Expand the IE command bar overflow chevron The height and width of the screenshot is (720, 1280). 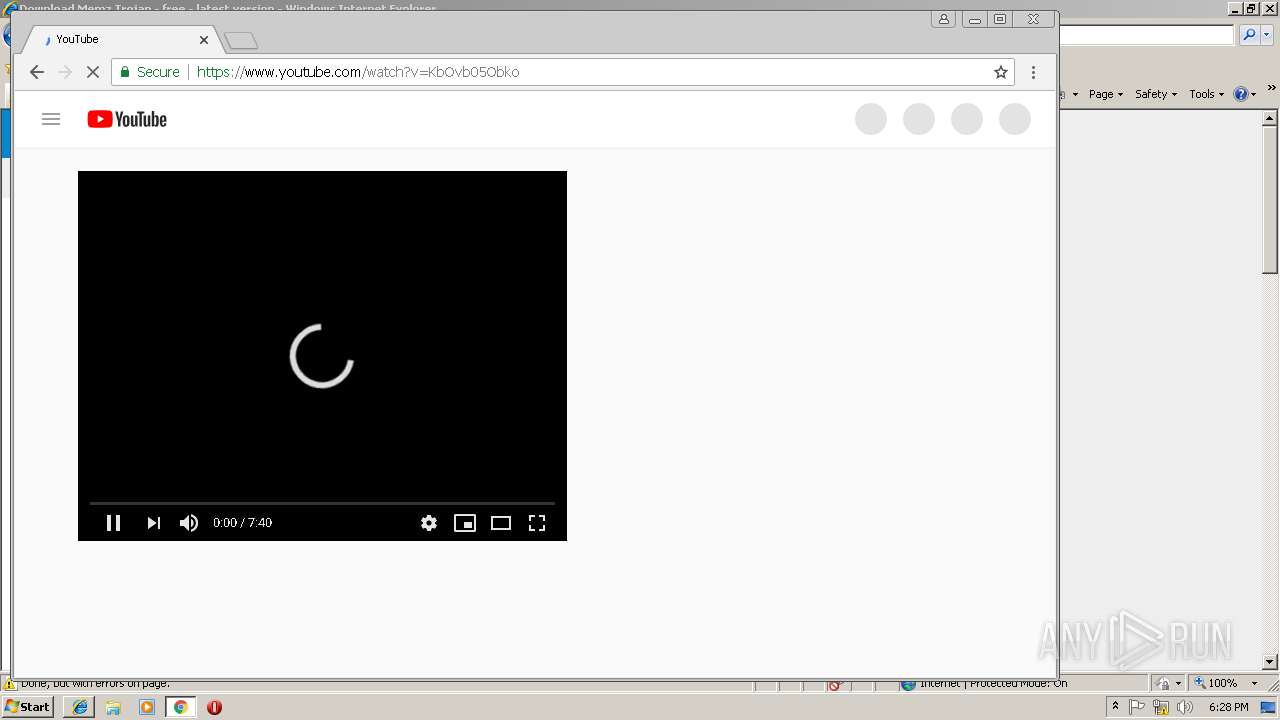(1271, 89)
